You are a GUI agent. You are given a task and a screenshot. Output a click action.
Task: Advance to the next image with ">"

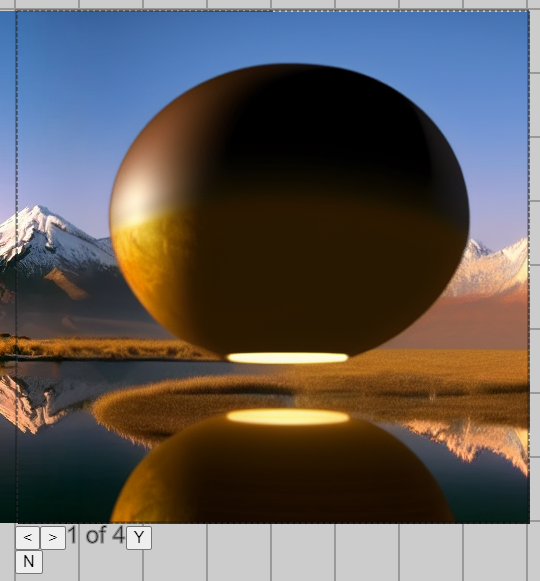pyautogui.click(x=53, y=538)
